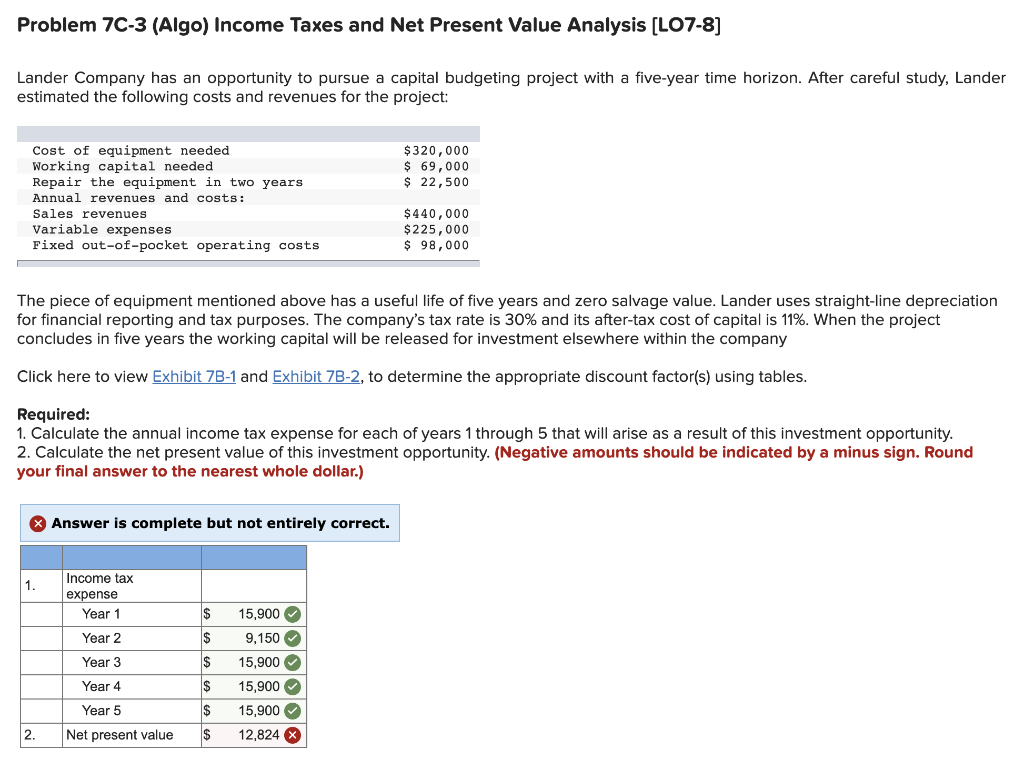Click the green checkmark beside Year 5

pyautogui.click(x=293, y=710)
